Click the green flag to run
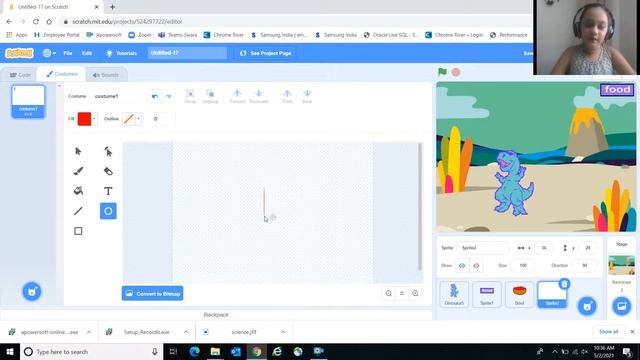The width and height of the screenshot is (640, 360). pyautogui.click(x=442, y=72)
